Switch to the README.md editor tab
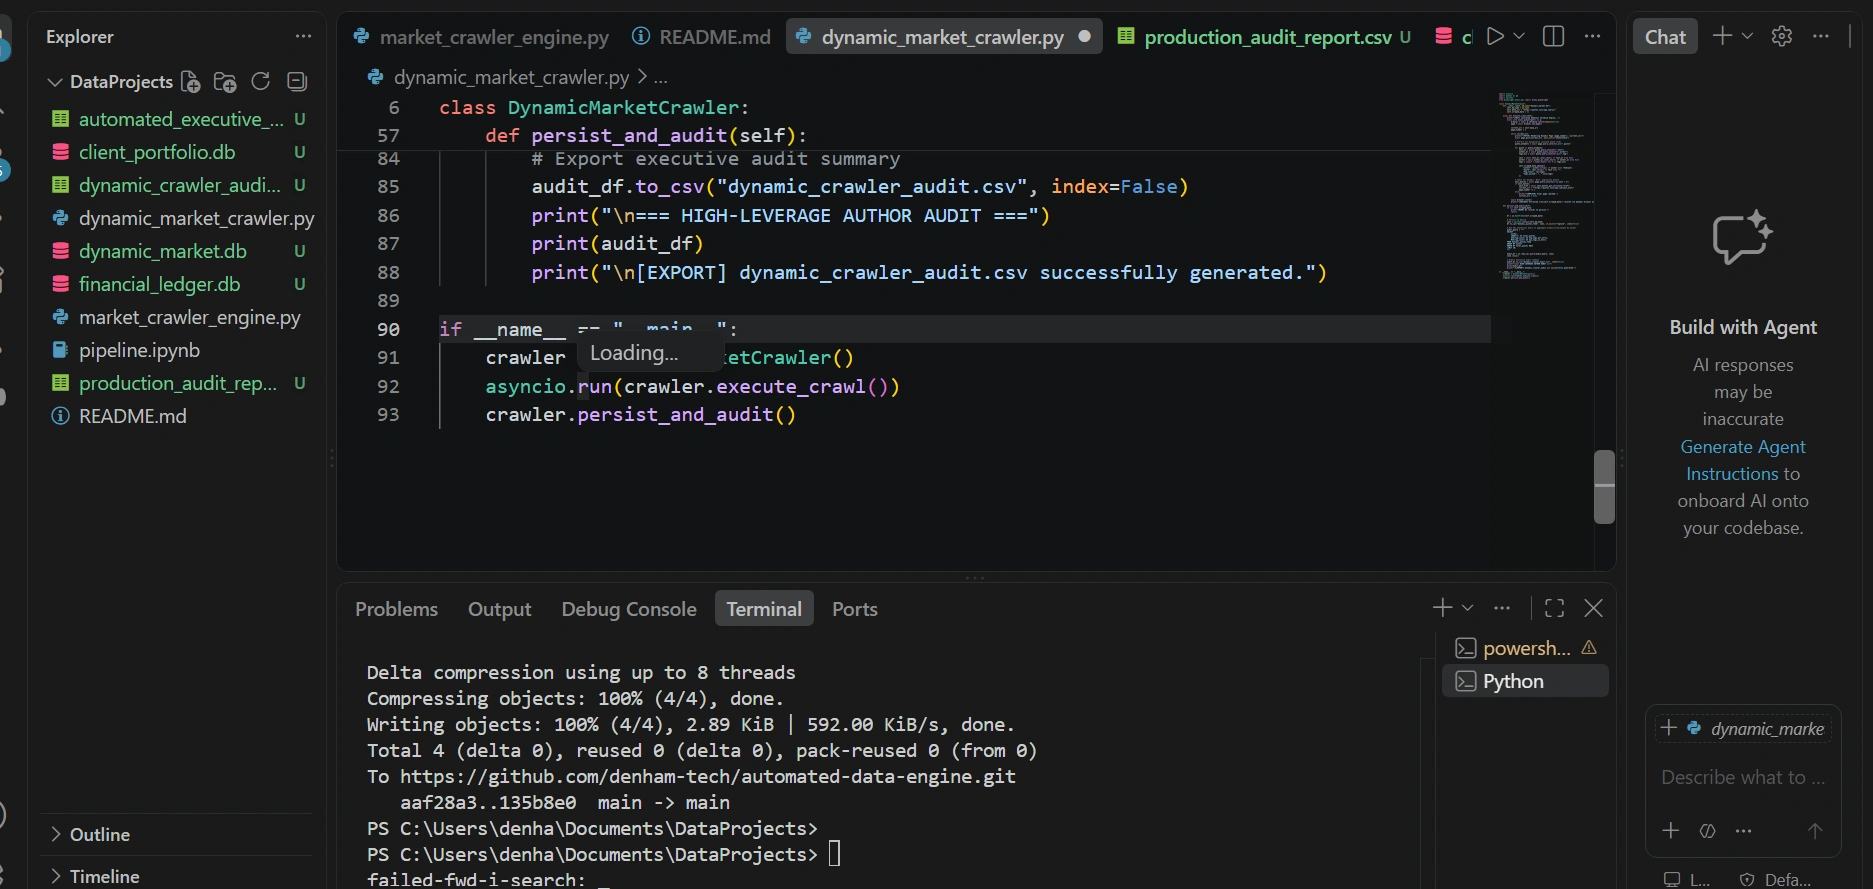The height and width of the screenshot is (889, 1873). [x=701, y=37]
